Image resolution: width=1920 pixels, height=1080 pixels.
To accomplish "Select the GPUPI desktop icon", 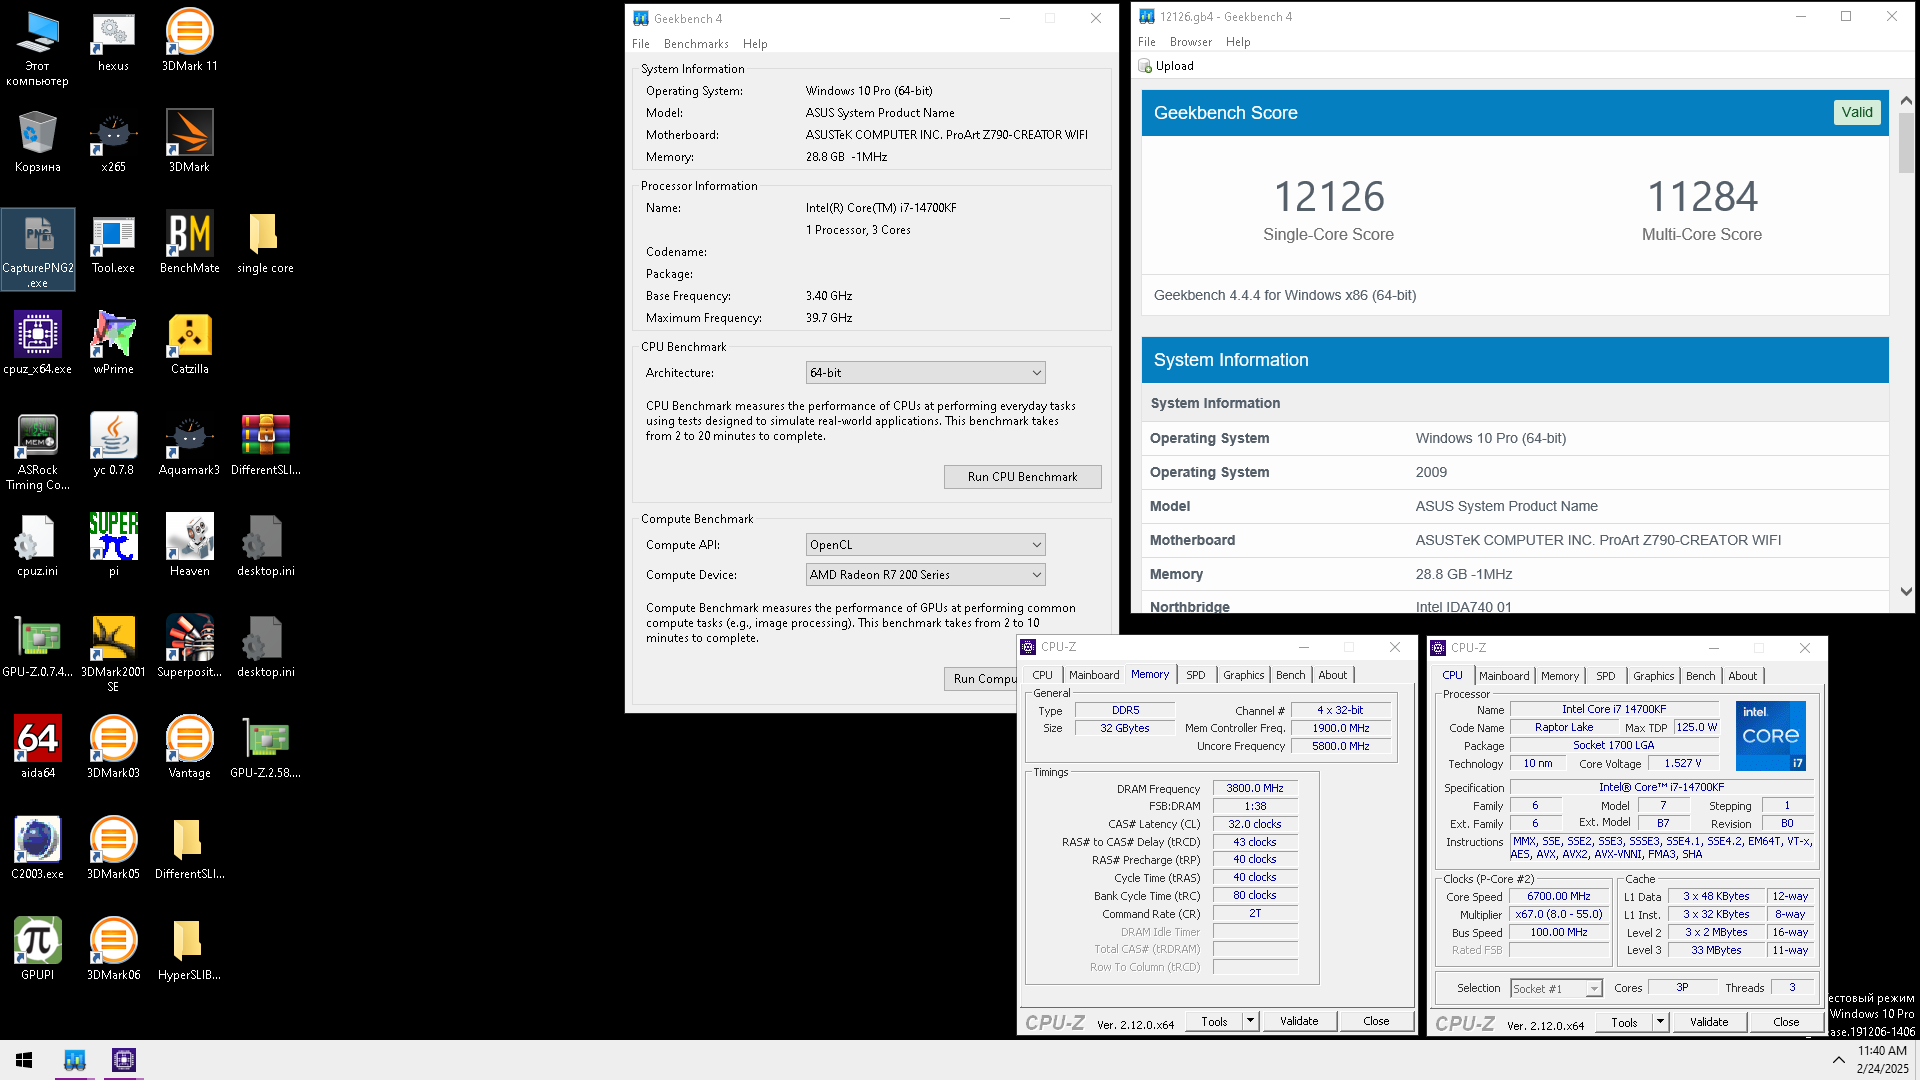I will pyautogui.click(x=38, y=949).
